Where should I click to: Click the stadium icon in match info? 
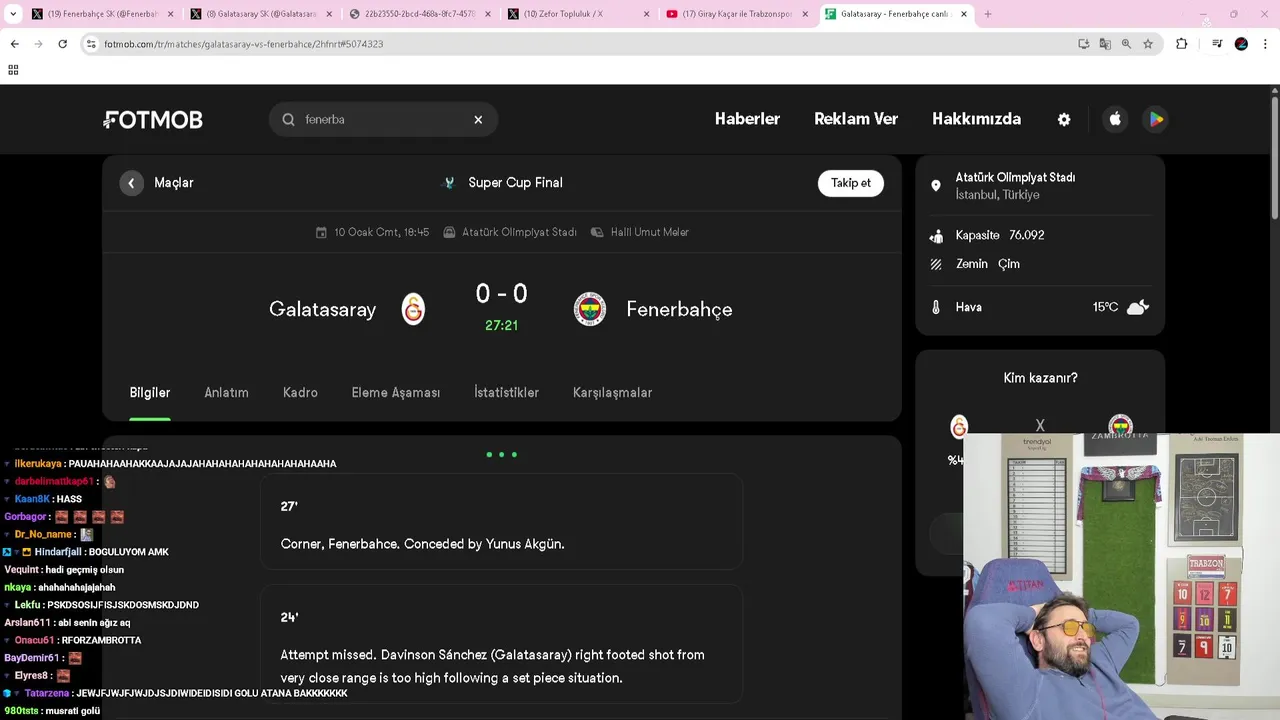[x=449, y=232]
